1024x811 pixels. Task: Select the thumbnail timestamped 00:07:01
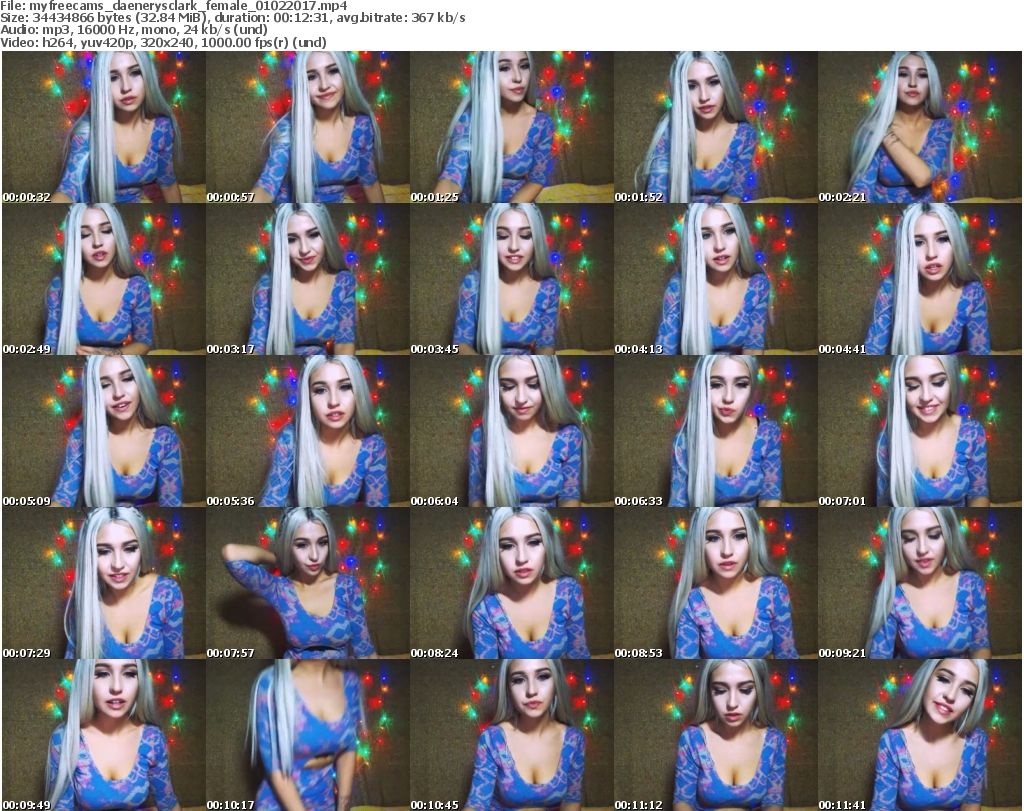(x=920, y=431)
